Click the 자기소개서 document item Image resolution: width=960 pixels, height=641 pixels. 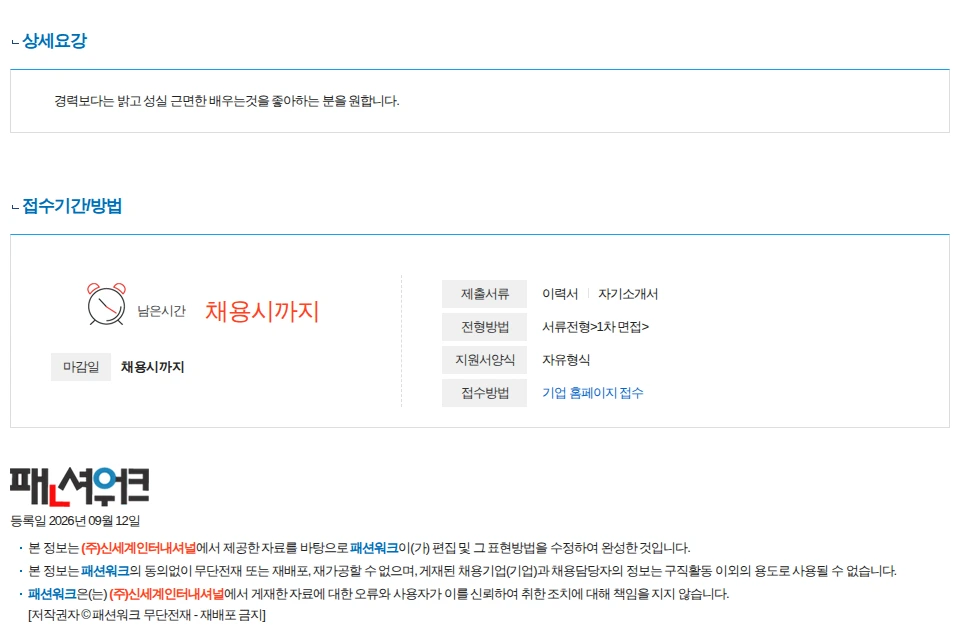[x=628, y=294]
